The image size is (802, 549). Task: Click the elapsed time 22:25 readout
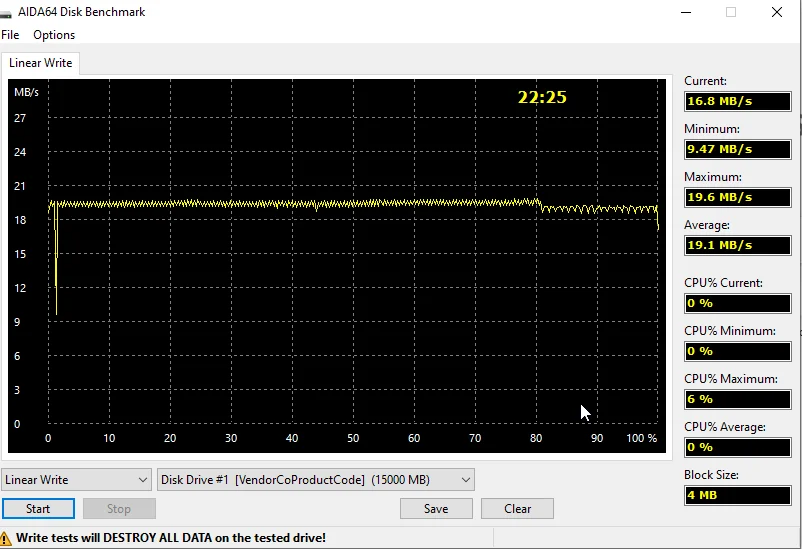click(542, 97)
